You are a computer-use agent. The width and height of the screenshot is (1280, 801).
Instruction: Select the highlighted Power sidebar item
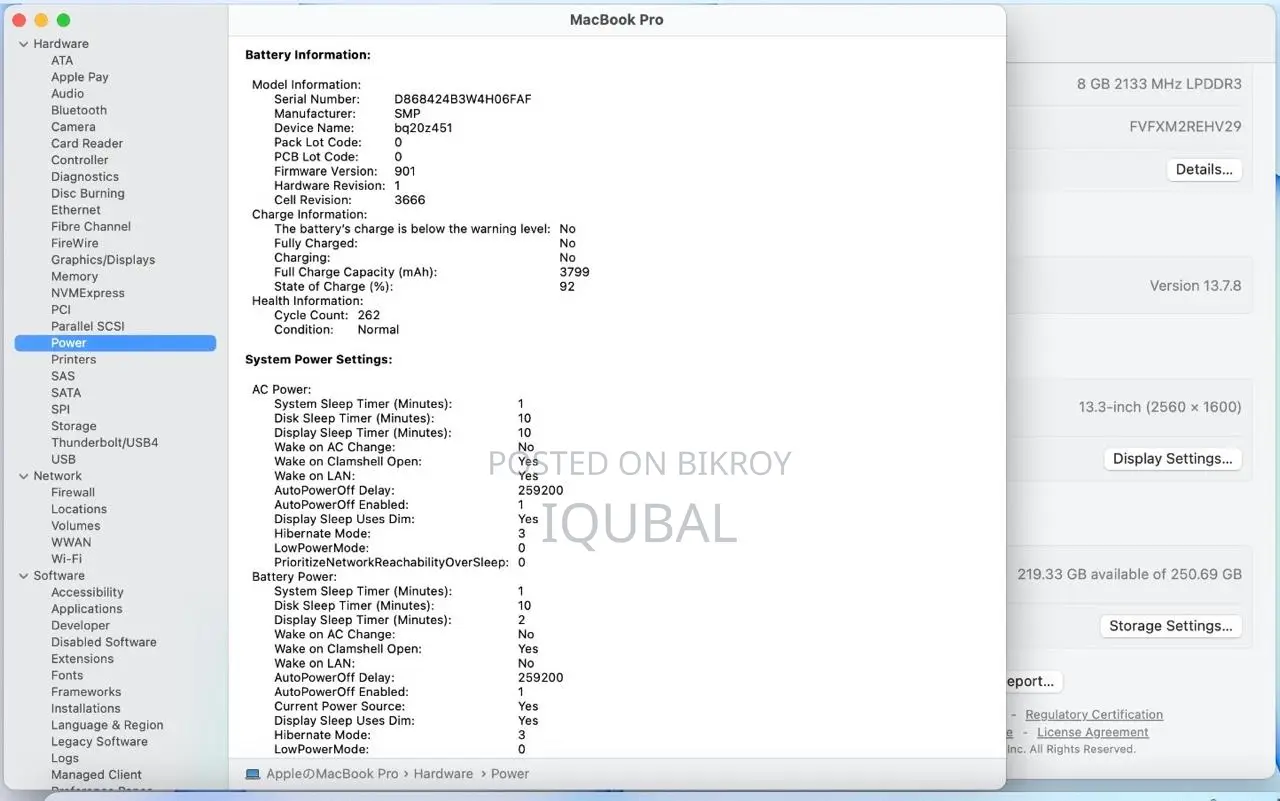[115, 343]
